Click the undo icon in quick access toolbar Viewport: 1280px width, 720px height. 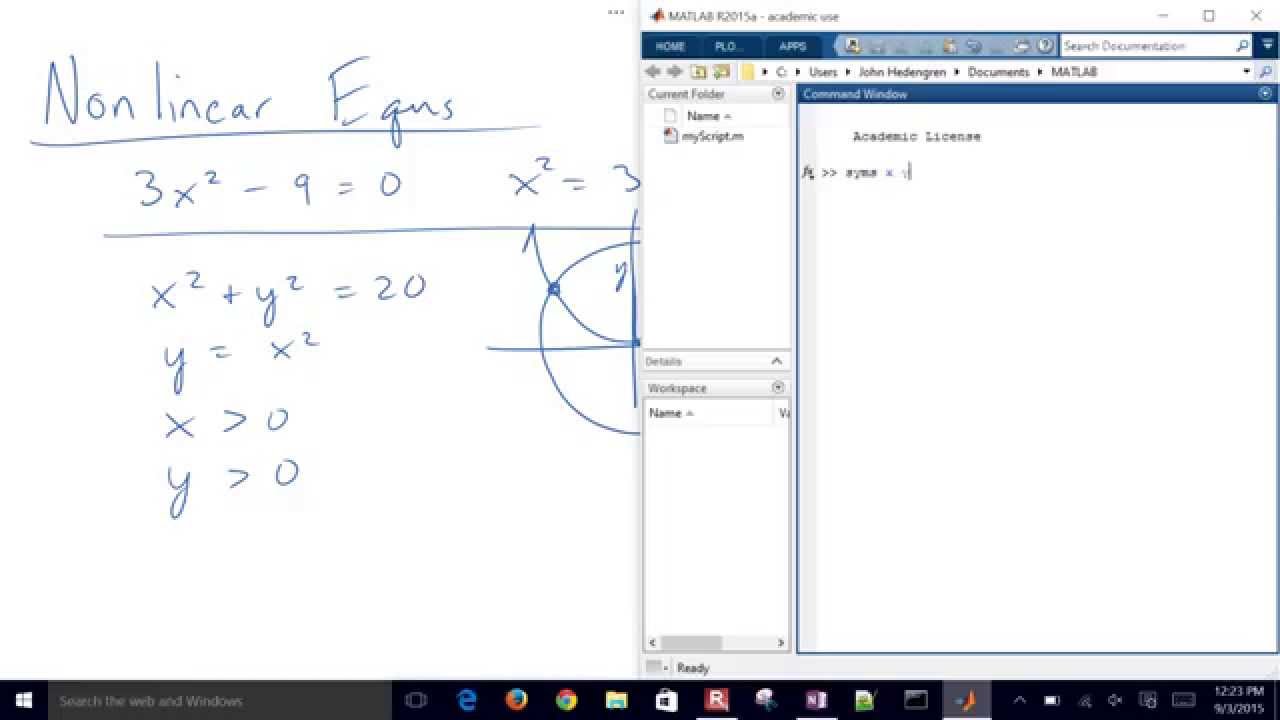coord(972,46)
